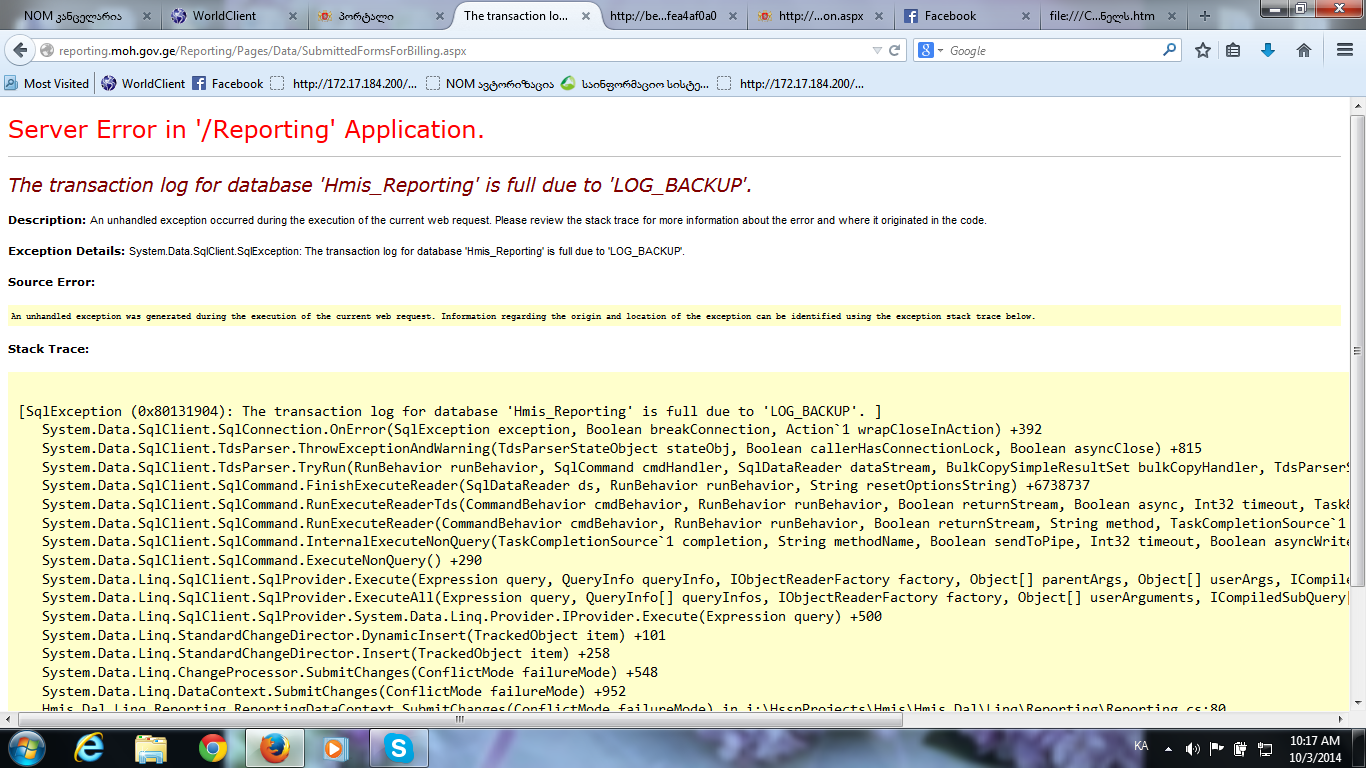Open the Google search engine dropdown
This screenshot has width=1366, height=768.
pos(931,50)
